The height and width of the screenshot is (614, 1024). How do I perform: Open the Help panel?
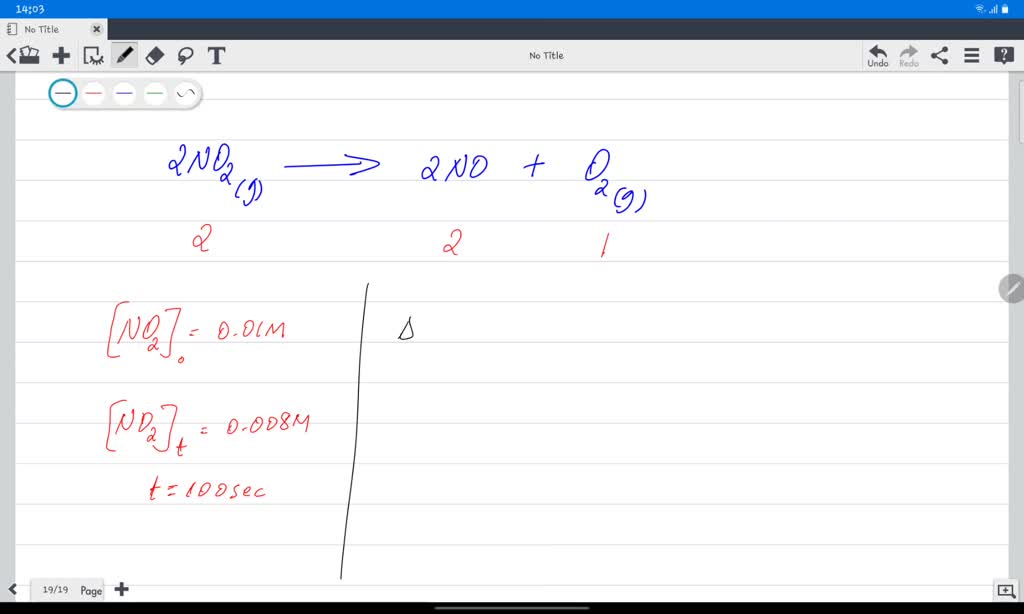pyautogui.click(x=1003, y=55)
